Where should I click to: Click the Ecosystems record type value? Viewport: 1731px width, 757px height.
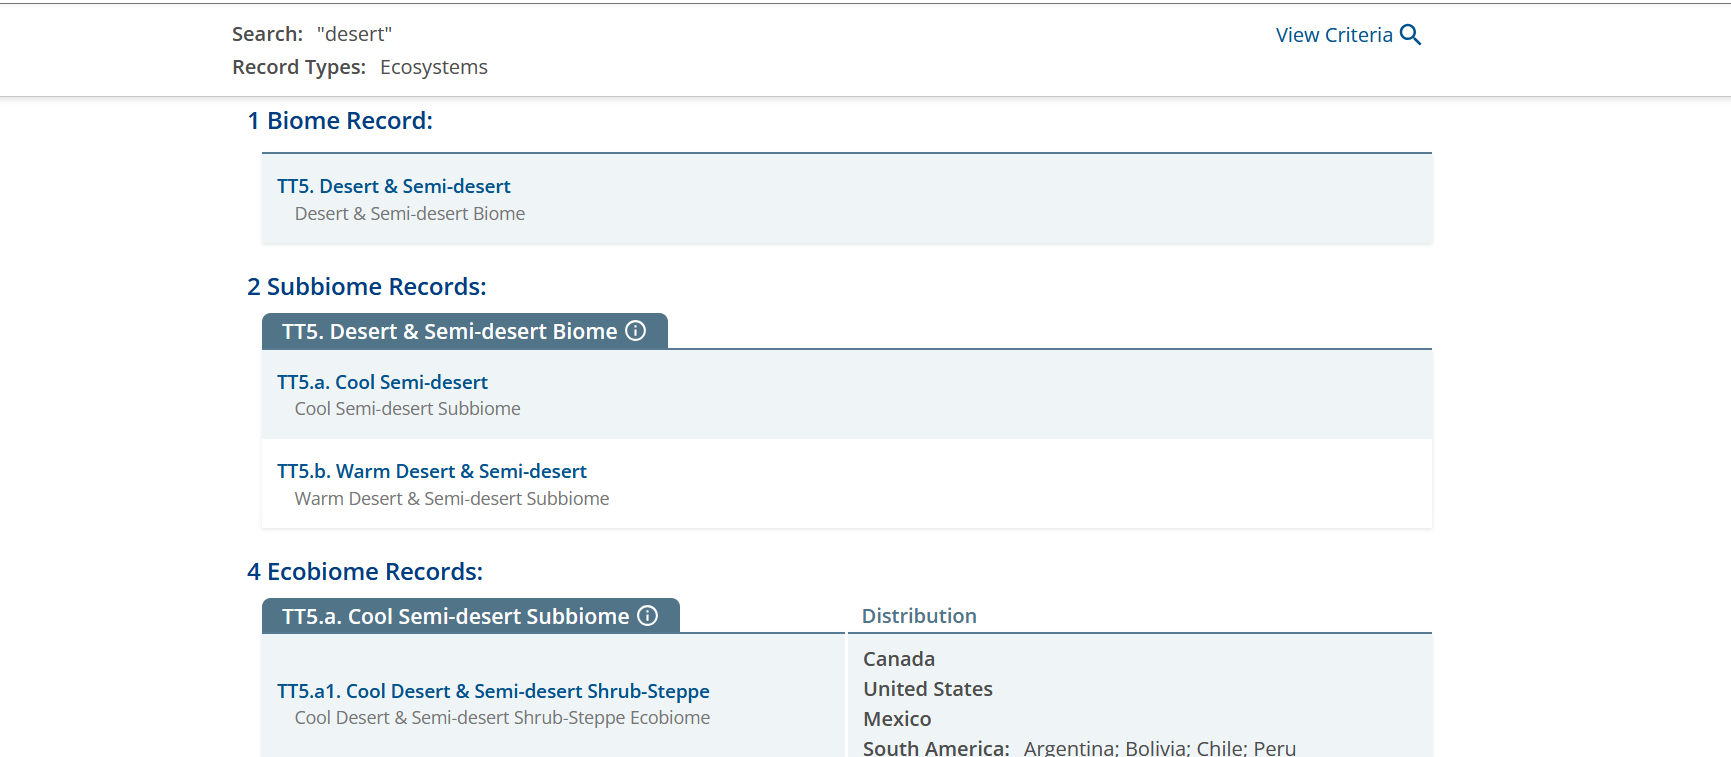pos(433,67)
